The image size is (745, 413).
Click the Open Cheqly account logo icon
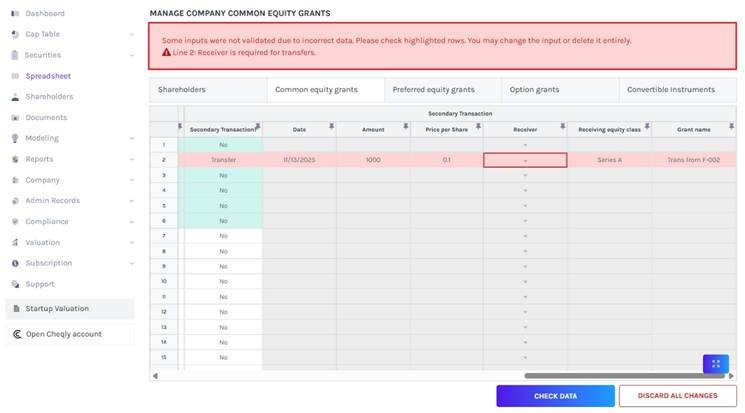(x=16, y=334)
